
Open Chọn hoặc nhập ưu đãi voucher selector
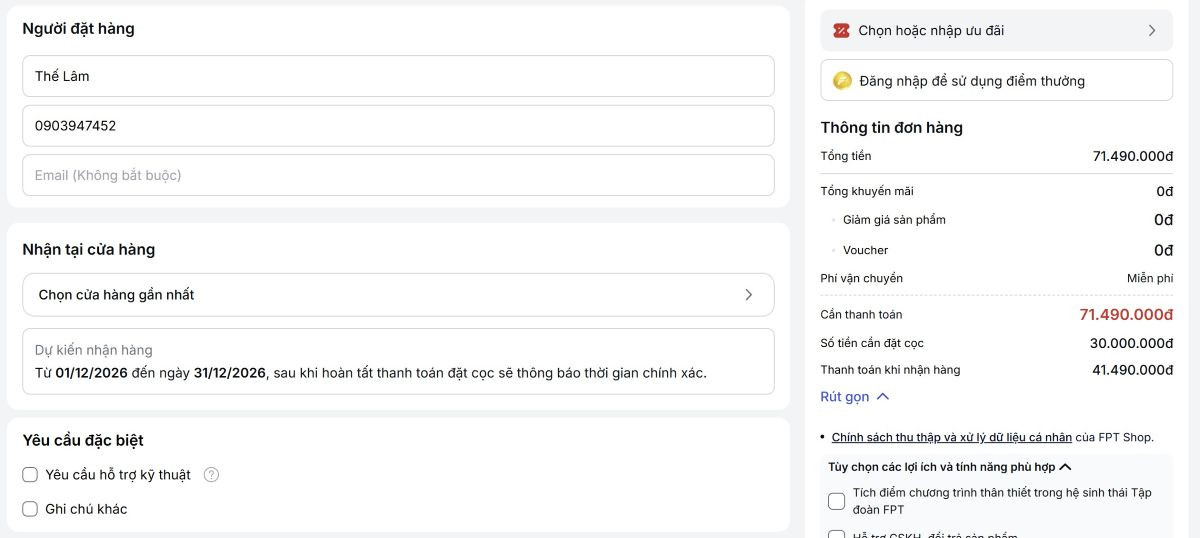(x=996, y=31)
